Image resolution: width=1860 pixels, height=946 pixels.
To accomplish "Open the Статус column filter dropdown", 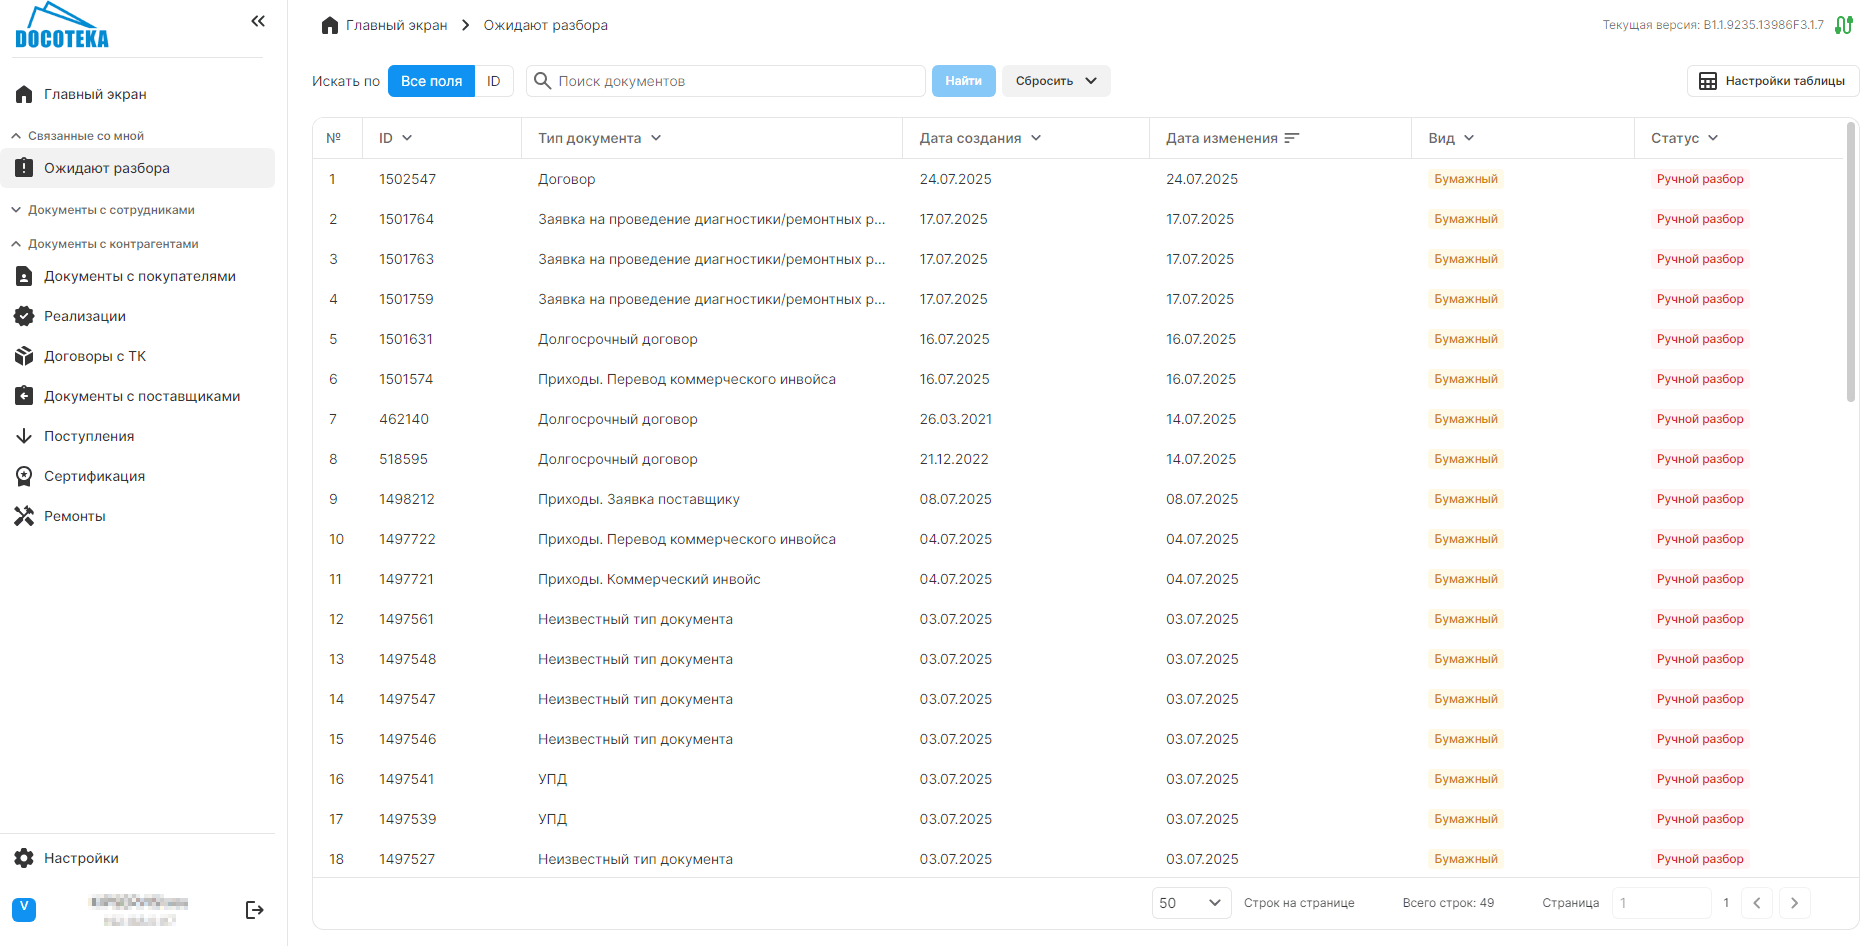I will [1713, 138].
